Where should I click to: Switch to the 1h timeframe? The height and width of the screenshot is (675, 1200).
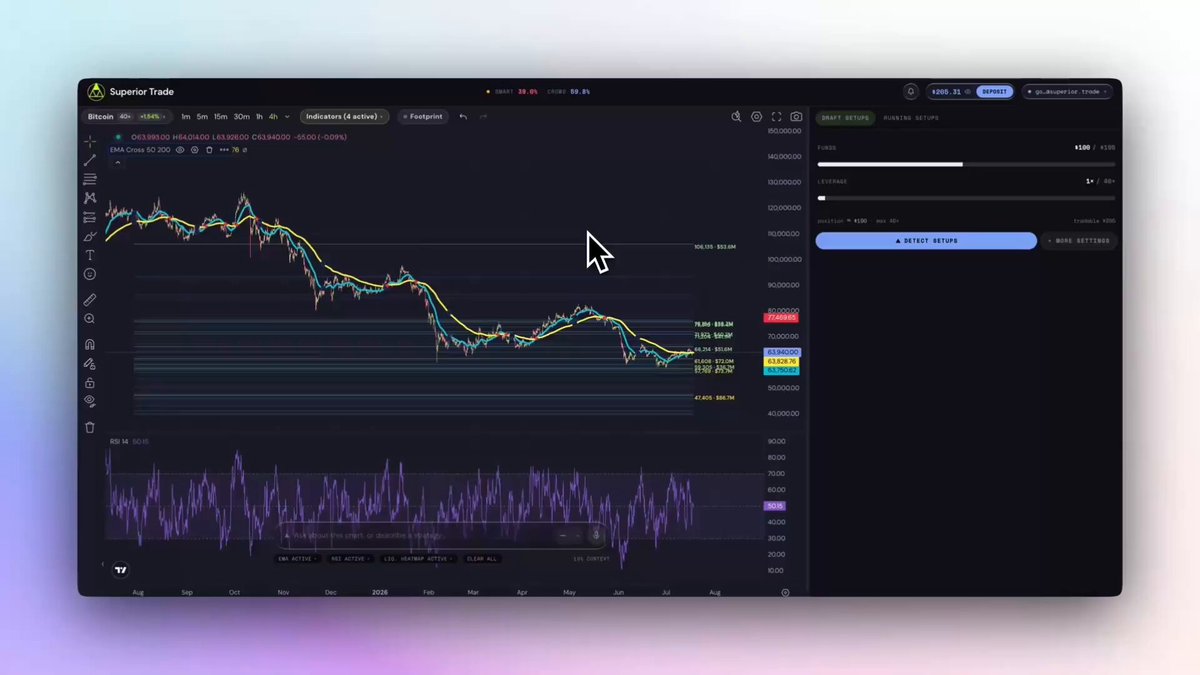click(259, 117)
